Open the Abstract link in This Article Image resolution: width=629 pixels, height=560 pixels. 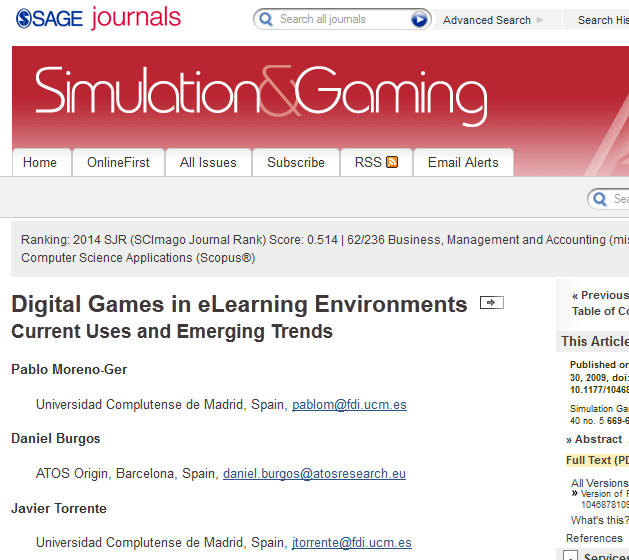(x=598, y=439)
